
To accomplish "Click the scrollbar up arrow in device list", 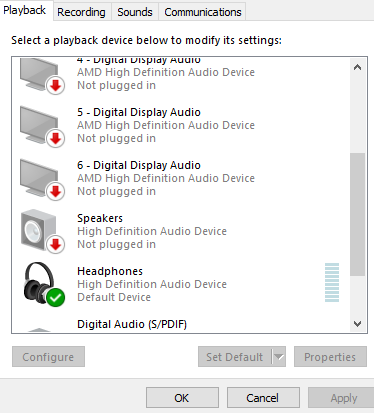I will [358, 68].
